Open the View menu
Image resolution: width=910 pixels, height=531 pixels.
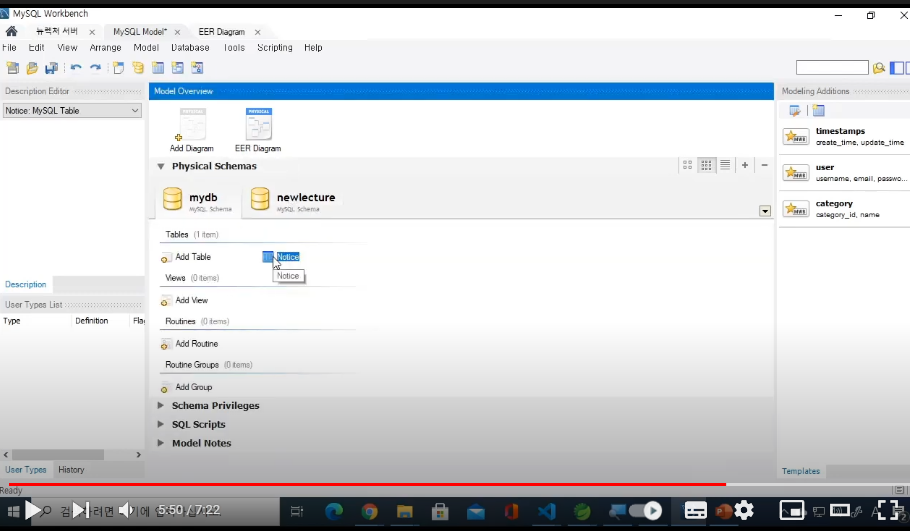tap(67, 48)
